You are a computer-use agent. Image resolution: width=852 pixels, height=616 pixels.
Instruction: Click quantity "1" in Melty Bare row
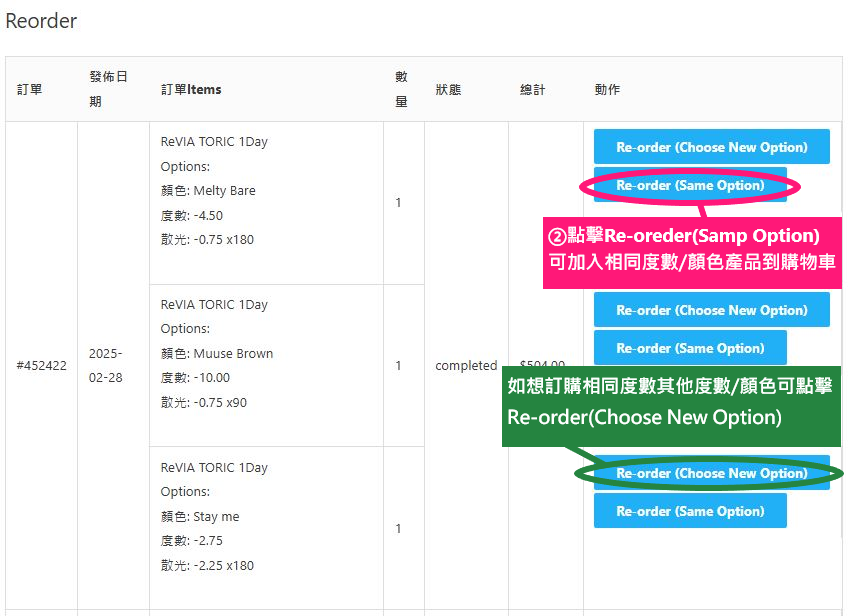pyautogui.click(x=398, y=203)
